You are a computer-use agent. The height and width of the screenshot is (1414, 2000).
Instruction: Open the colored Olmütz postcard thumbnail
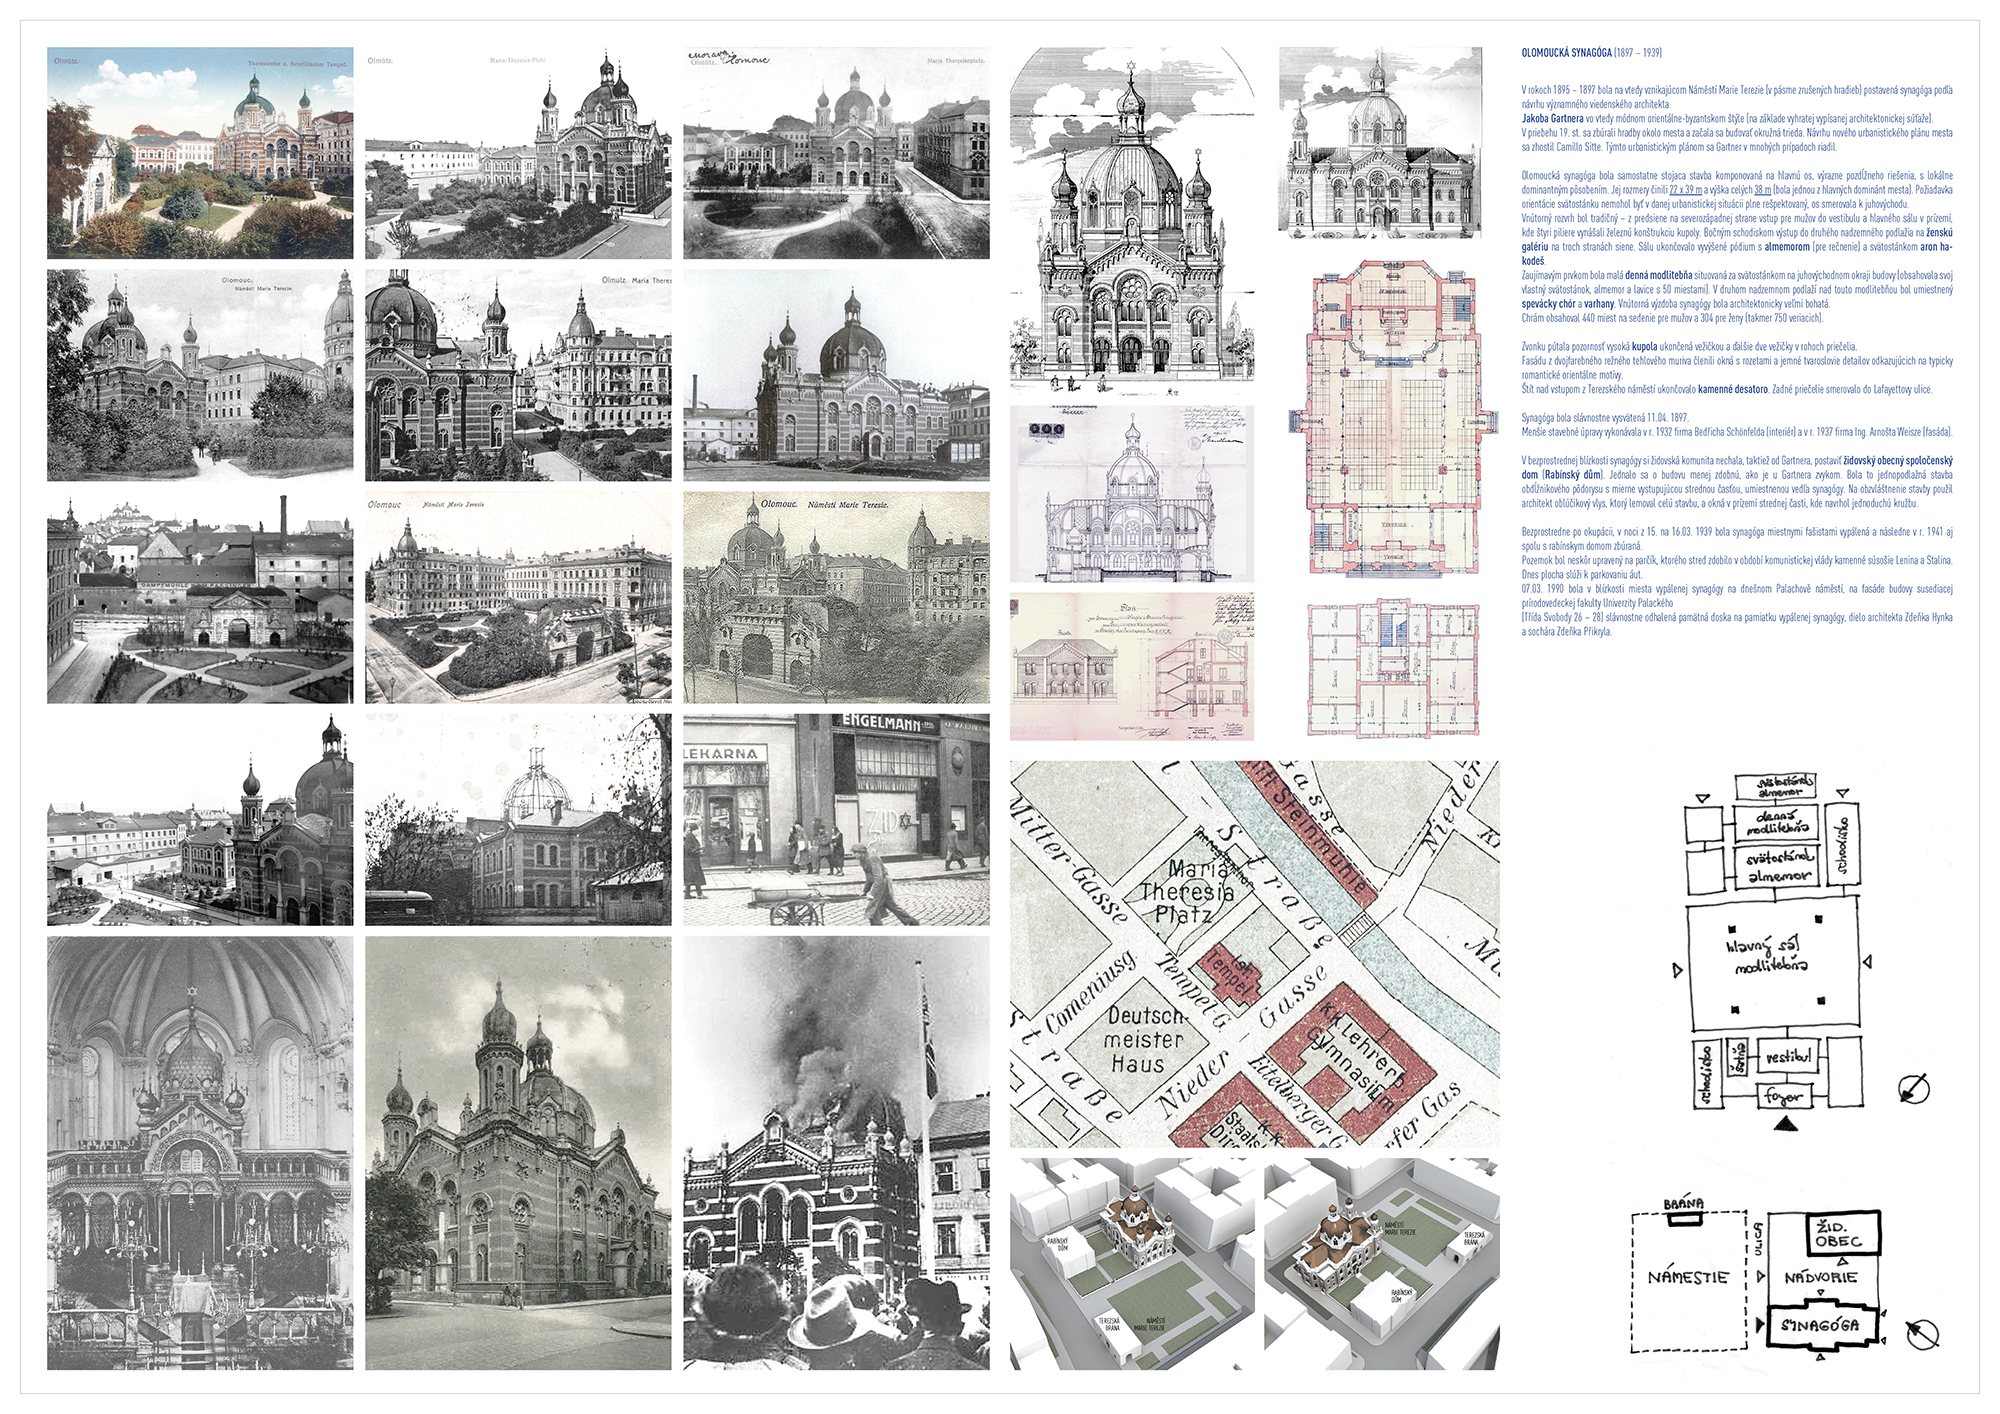[x=200, y=153]
